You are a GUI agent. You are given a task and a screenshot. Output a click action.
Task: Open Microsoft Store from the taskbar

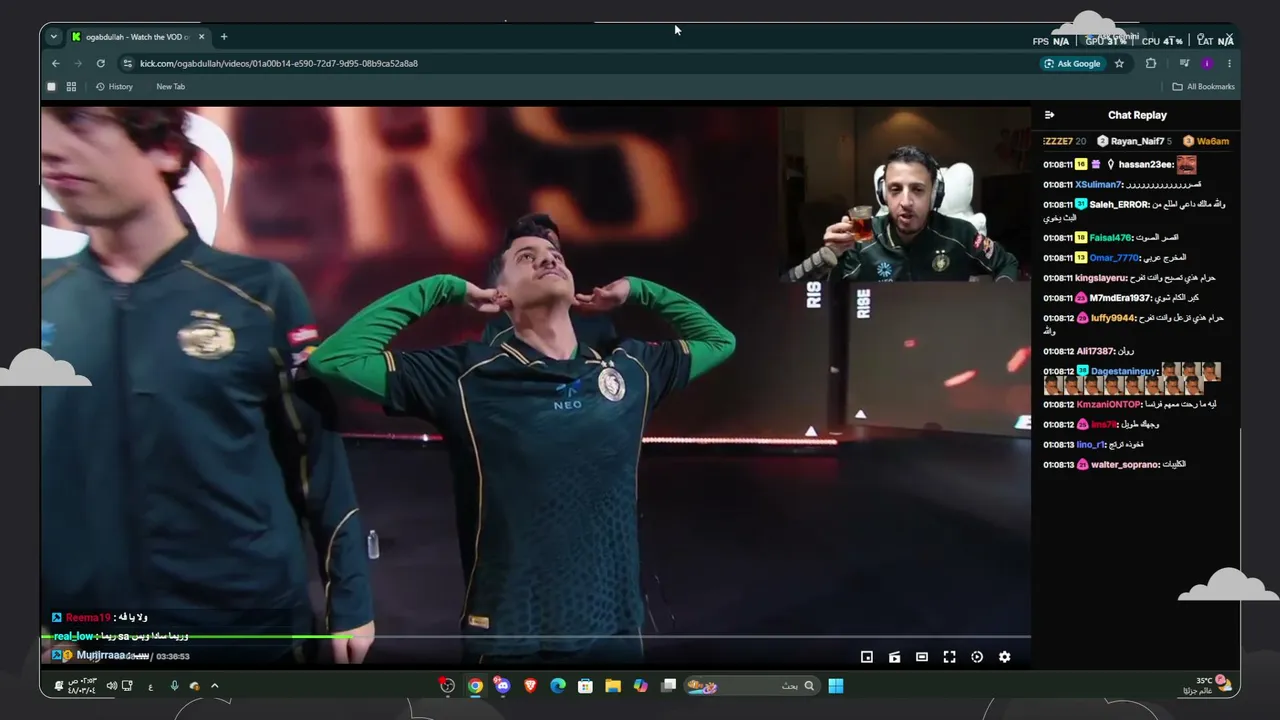[x=585, y=686]
